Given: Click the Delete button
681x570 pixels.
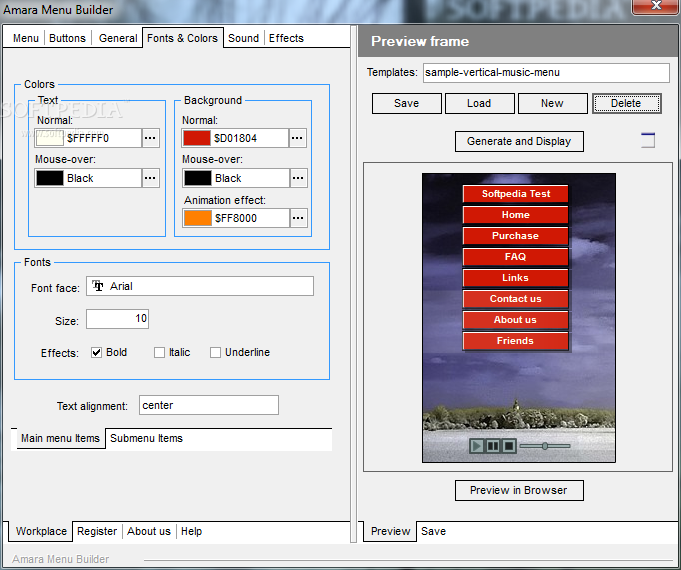Looking at the screenshot, I should (x=627, y=103).
